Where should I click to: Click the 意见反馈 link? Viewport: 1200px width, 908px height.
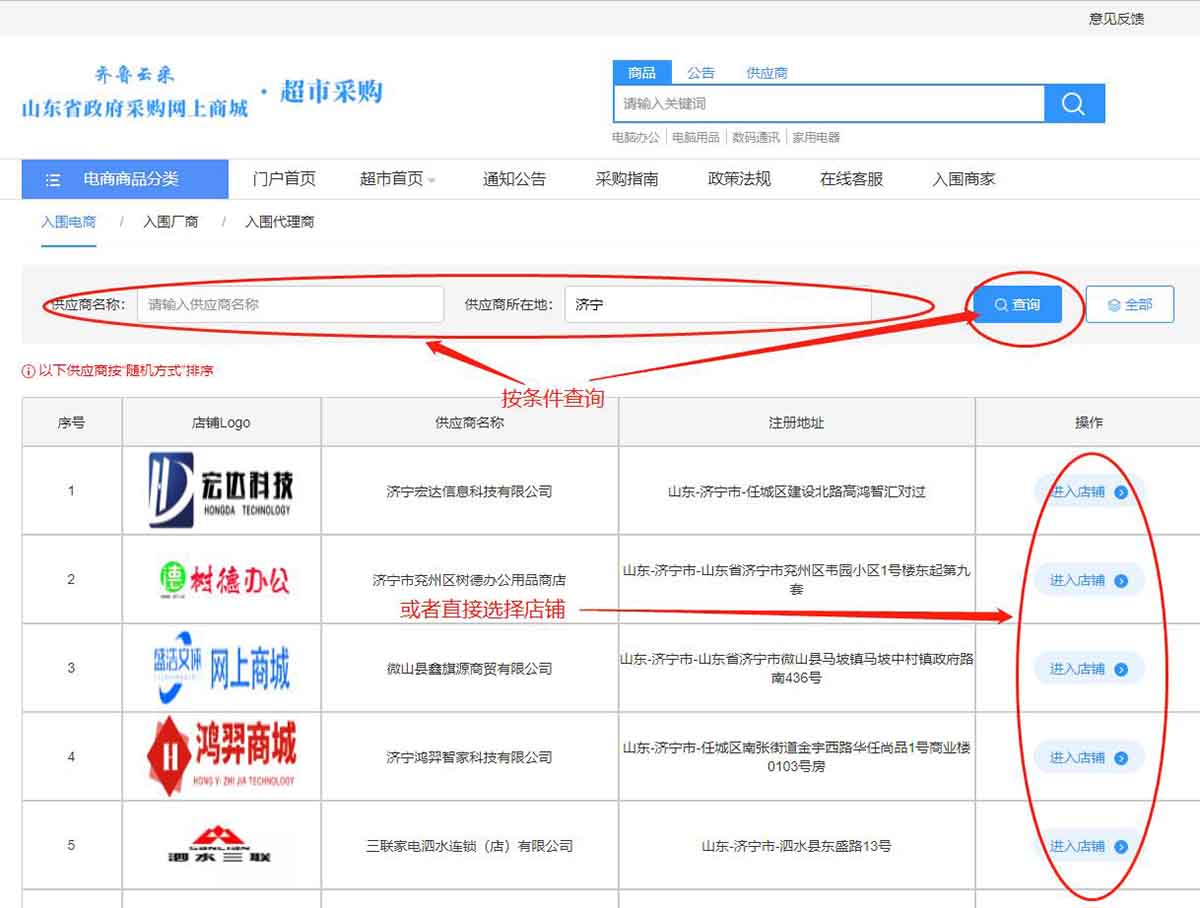coord(1116,18)
